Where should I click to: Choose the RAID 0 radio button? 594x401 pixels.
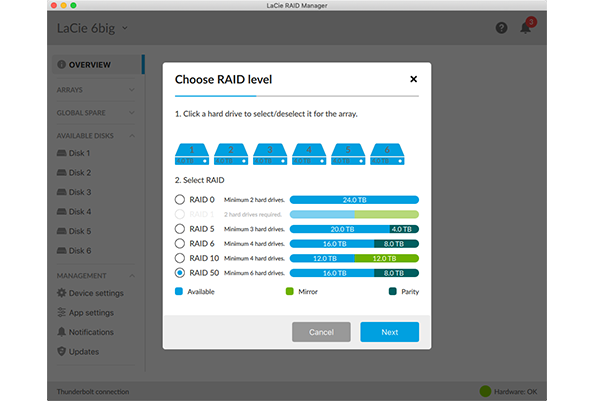180,200
